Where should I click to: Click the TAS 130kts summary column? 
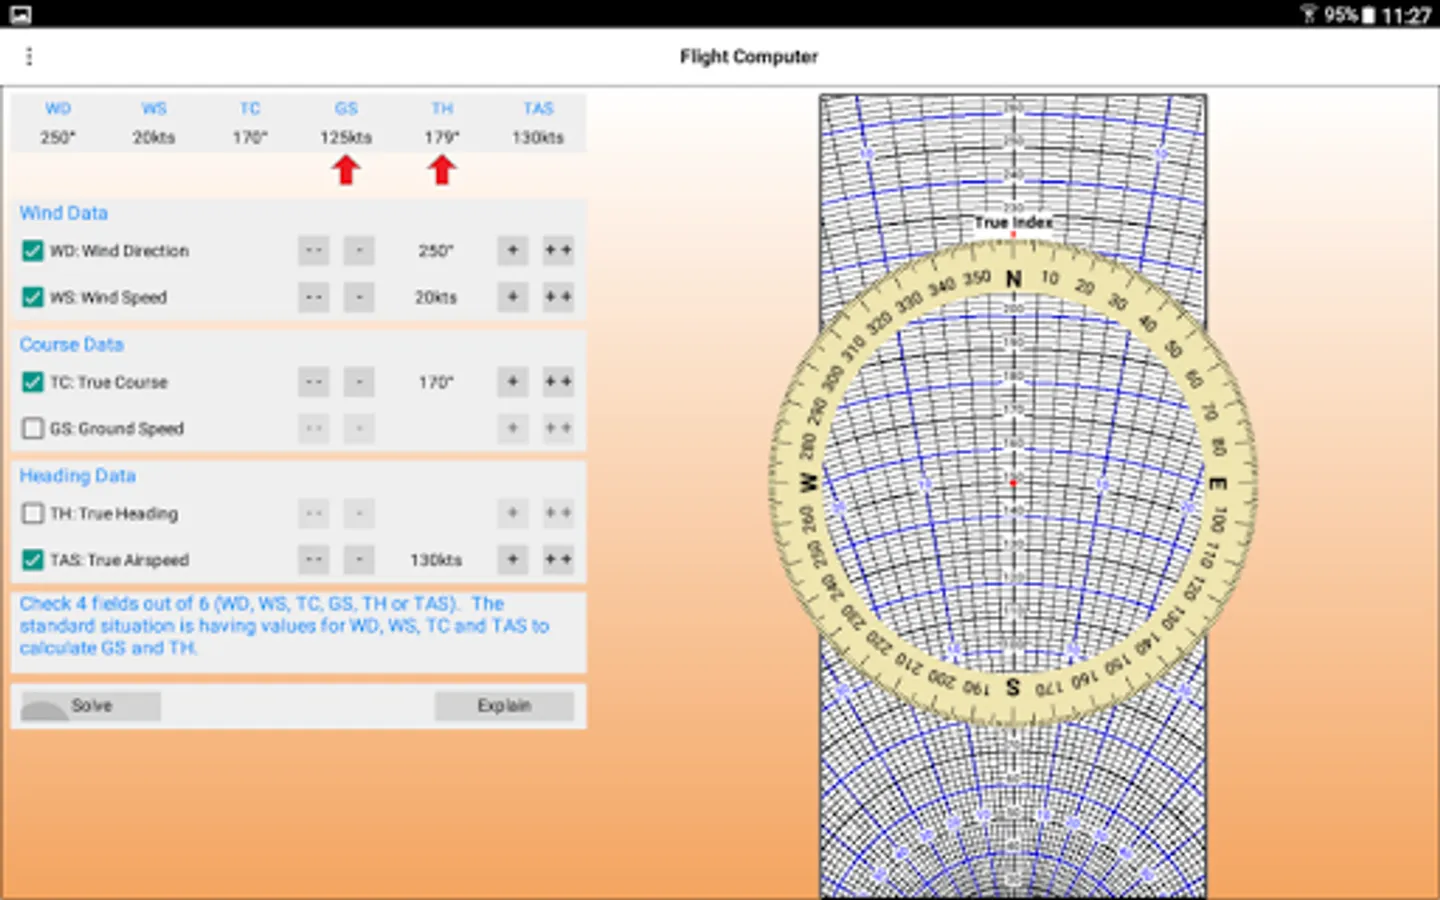pyautogui.click(x=538, y=123)
